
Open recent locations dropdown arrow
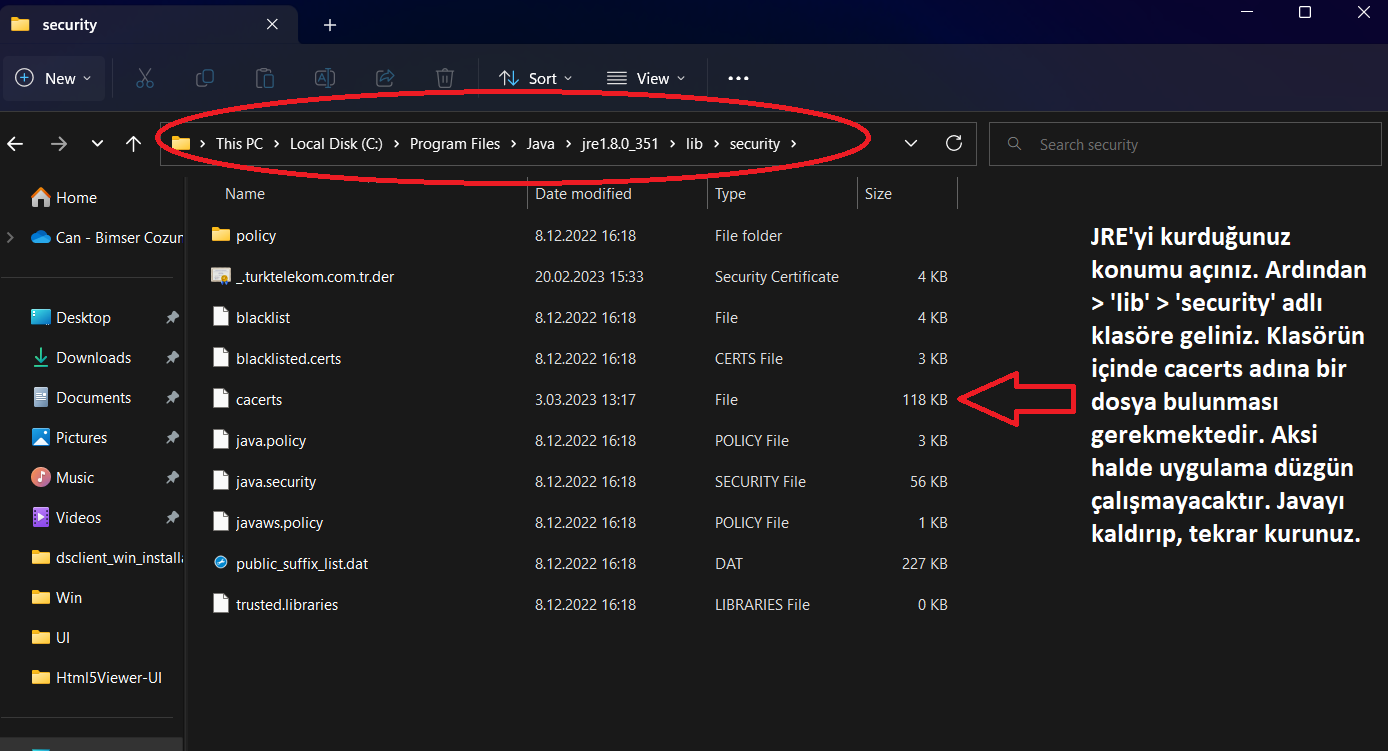coord(97,144)
